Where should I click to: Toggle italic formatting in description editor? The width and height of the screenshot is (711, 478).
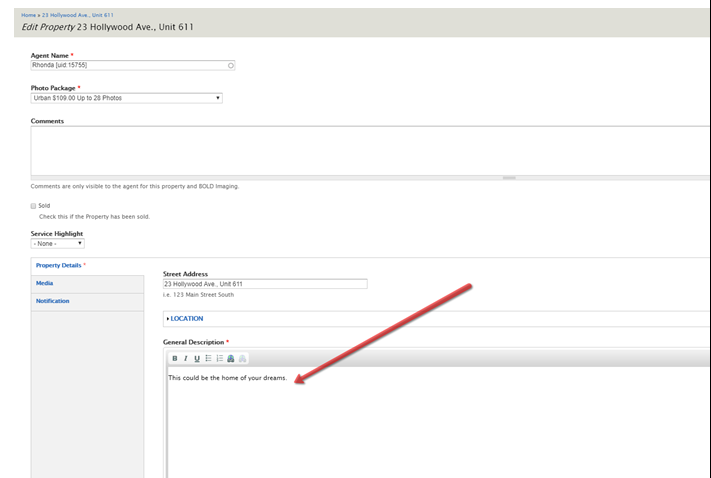(186, 358)
